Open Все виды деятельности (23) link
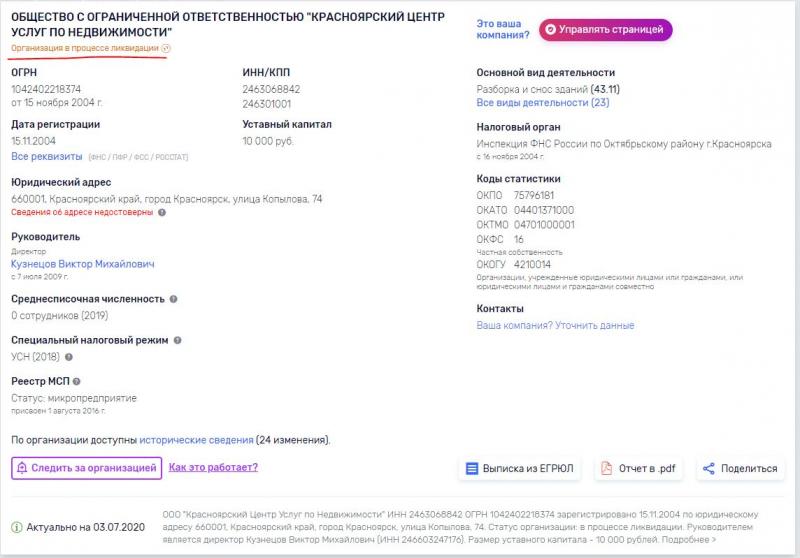800x558 pixels. (543, 103)
